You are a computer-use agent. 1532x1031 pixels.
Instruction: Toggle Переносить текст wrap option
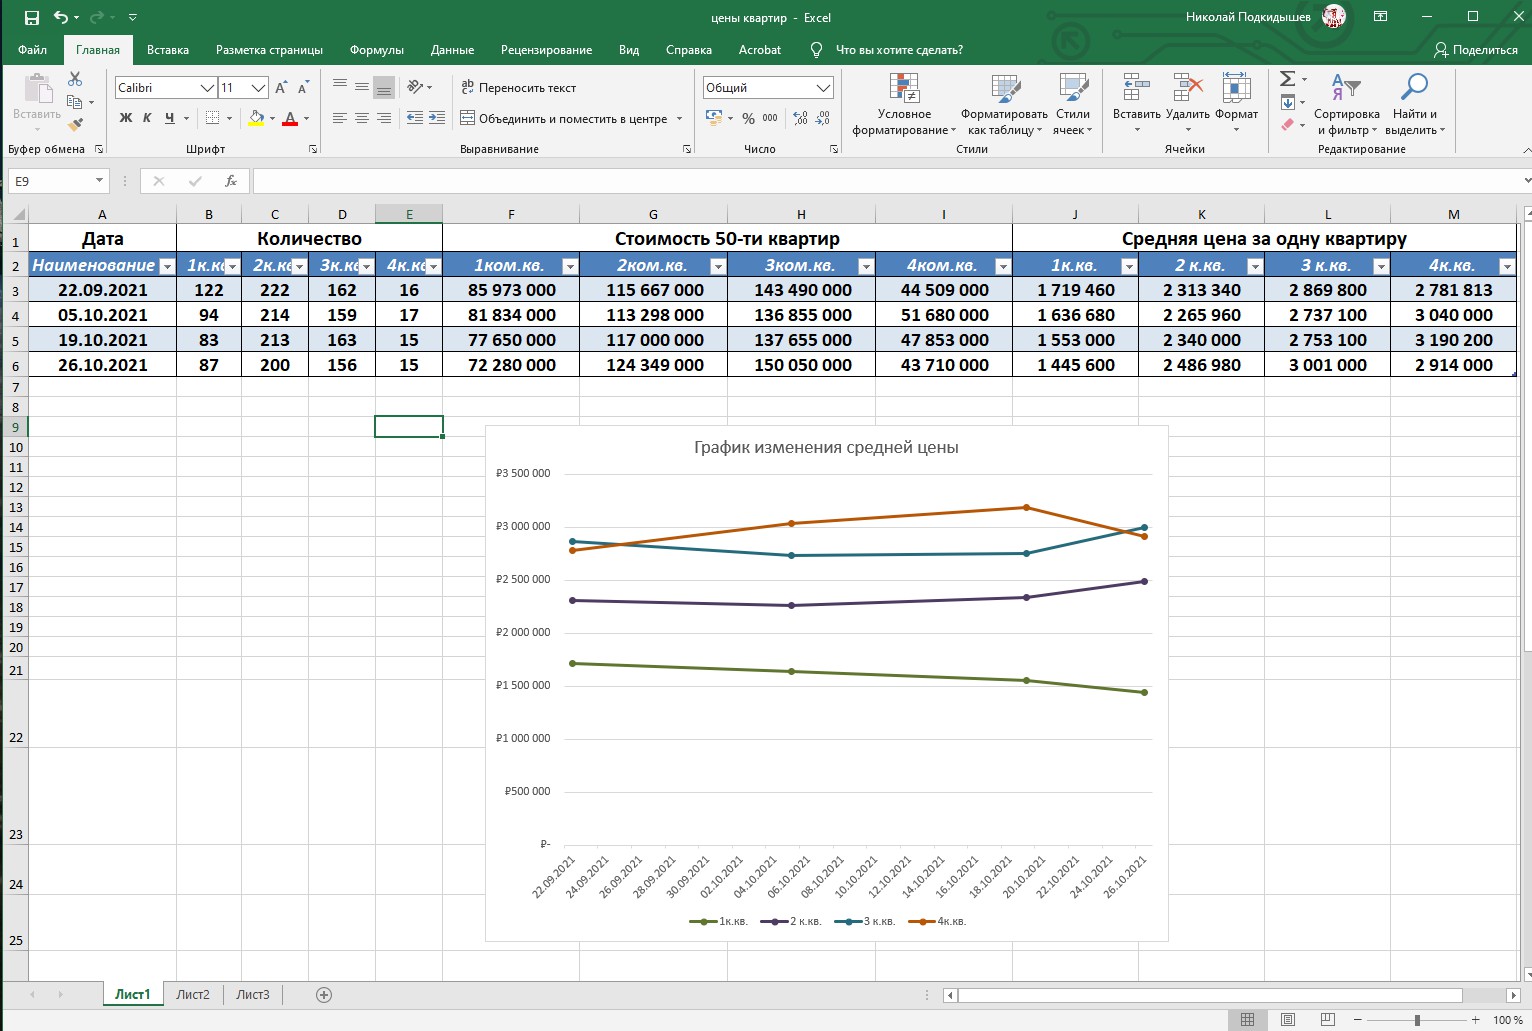pos(518,88)
